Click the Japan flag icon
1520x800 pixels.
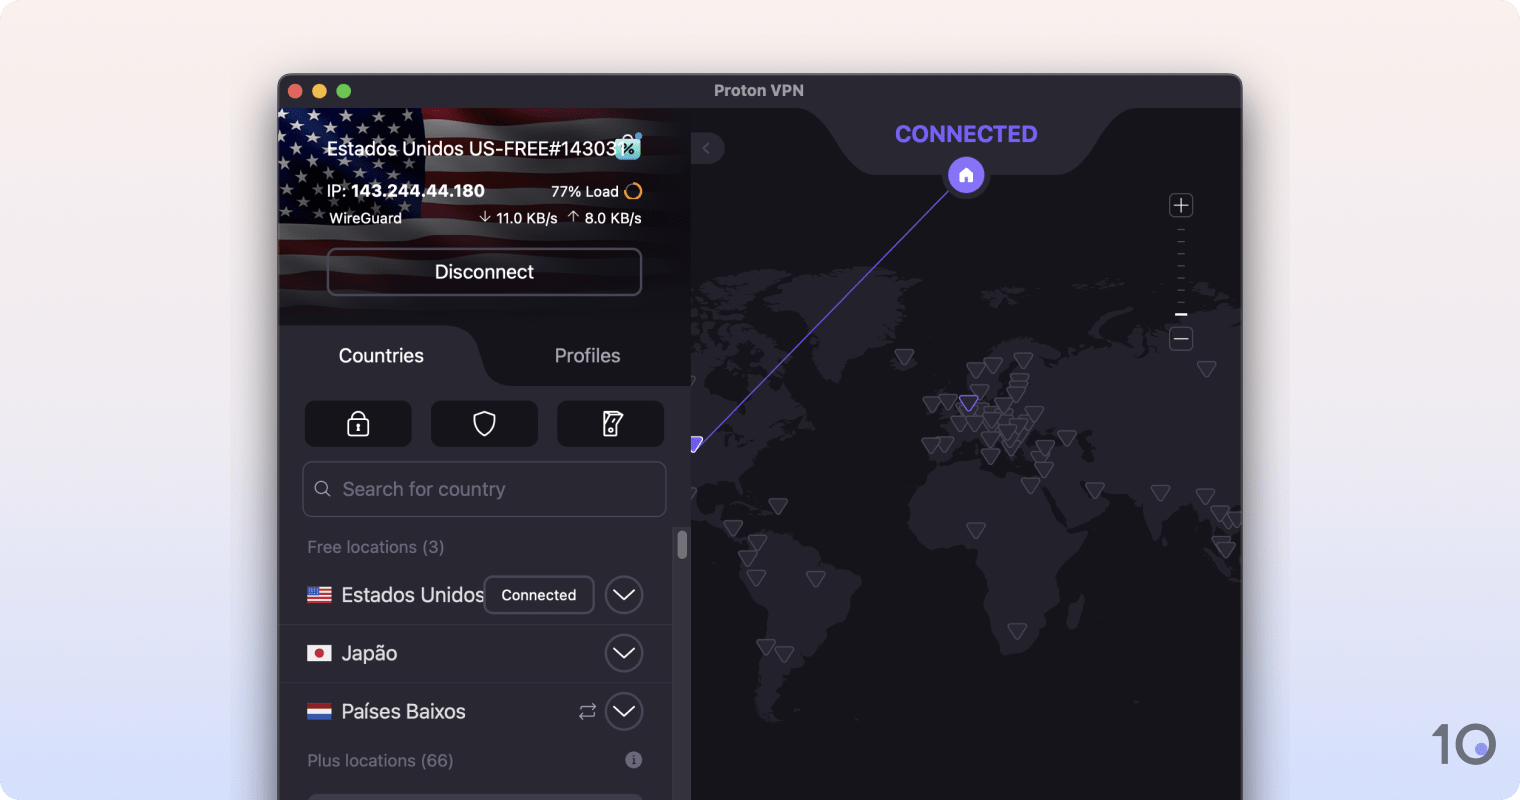(x=319, y=652)
